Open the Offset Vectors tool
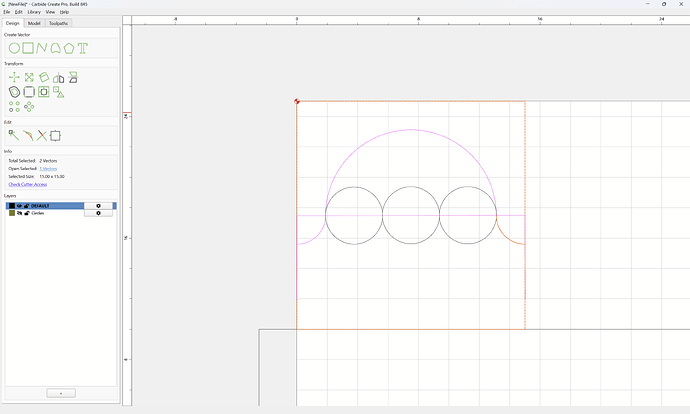Screen dimensions: 690x414 pyautogui.click(x=14, y=92)
